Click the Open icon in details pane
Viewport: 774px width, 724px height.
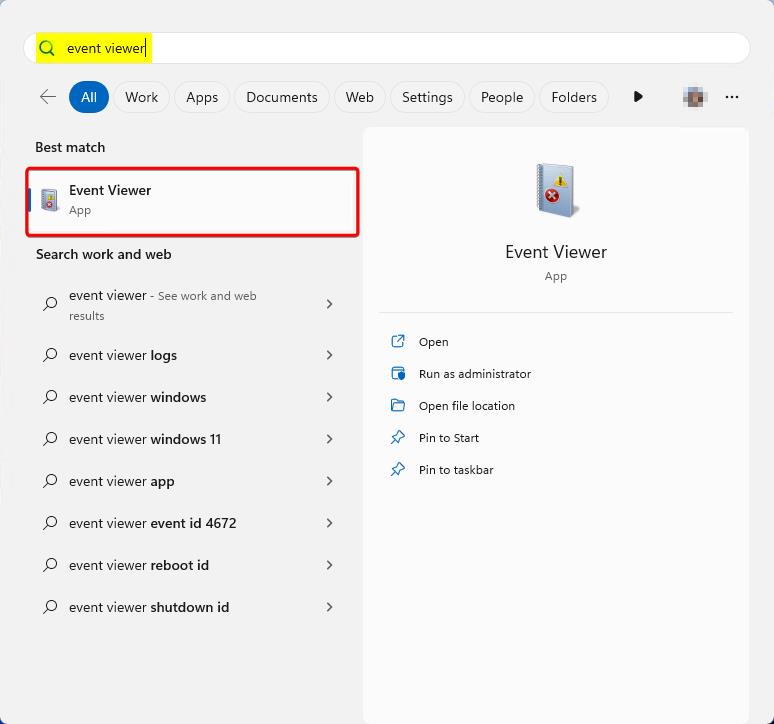[398, 342]
